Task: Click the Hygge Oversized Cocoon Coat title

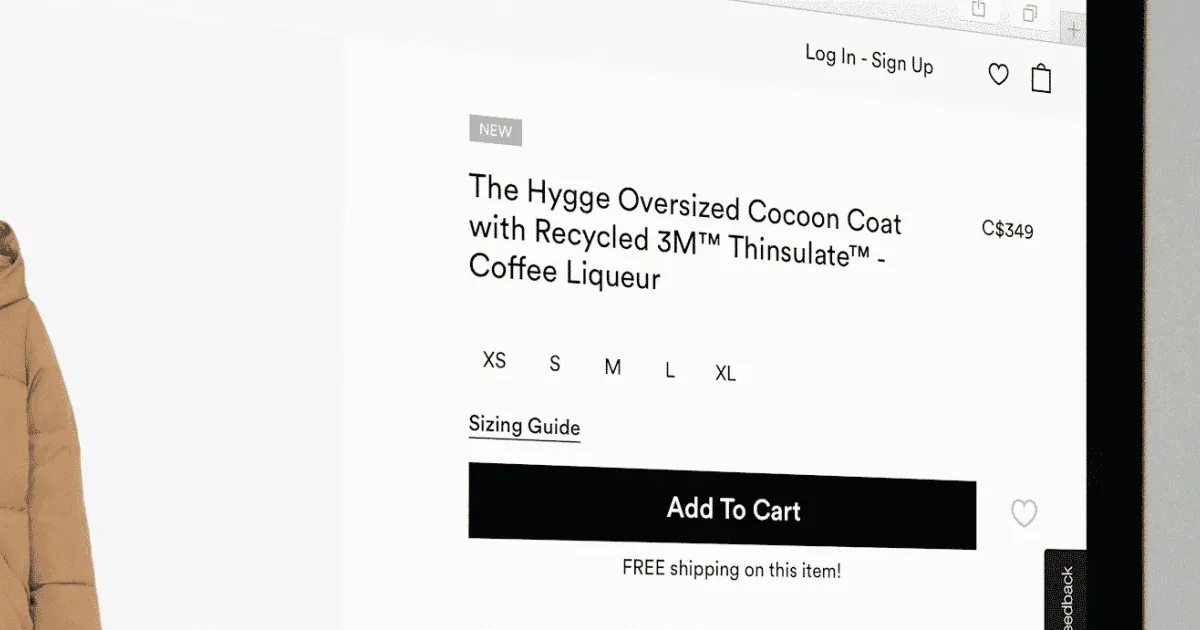Action: (684, 232)
